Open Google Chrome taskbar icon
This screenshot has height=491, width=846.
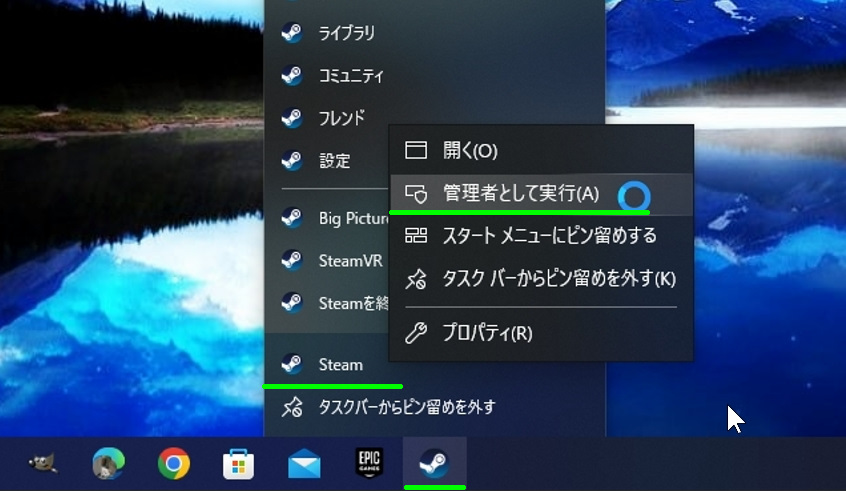(174, 463)
